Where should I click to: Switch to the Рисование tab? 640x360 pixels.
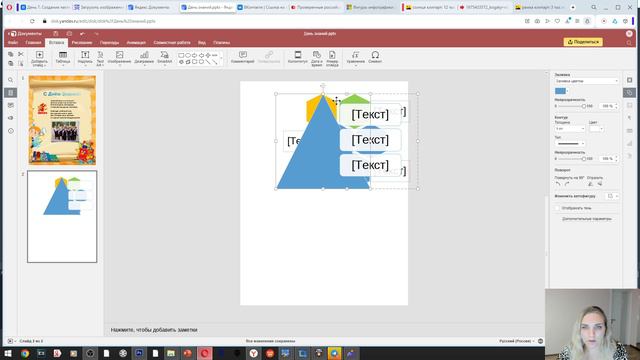(82, 42)
